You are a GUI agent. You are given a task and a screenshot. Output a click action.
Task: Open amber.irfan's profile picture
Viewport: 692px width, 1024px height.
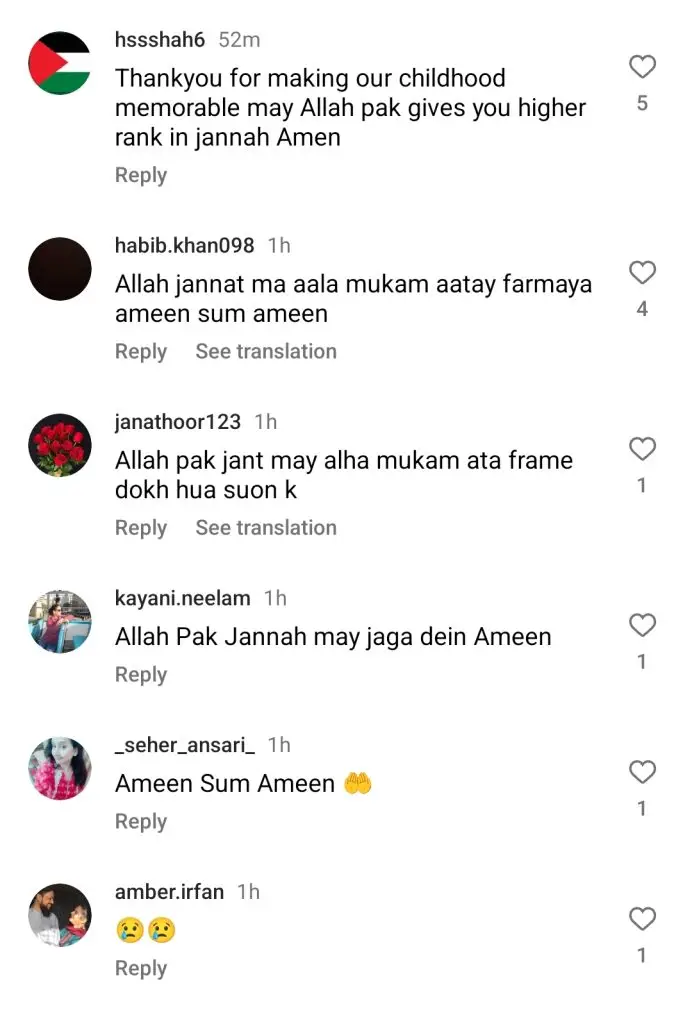point(59,915)
